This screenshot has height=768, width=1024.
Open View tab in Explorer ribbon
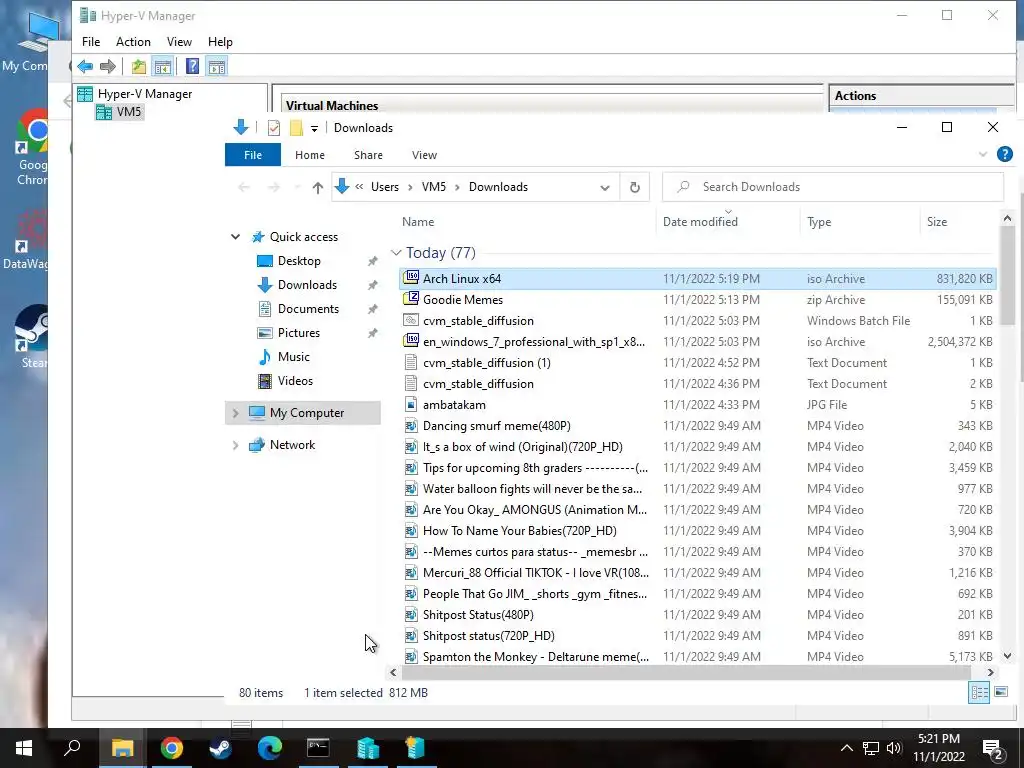pyautogui.click(x=424, y=155)
